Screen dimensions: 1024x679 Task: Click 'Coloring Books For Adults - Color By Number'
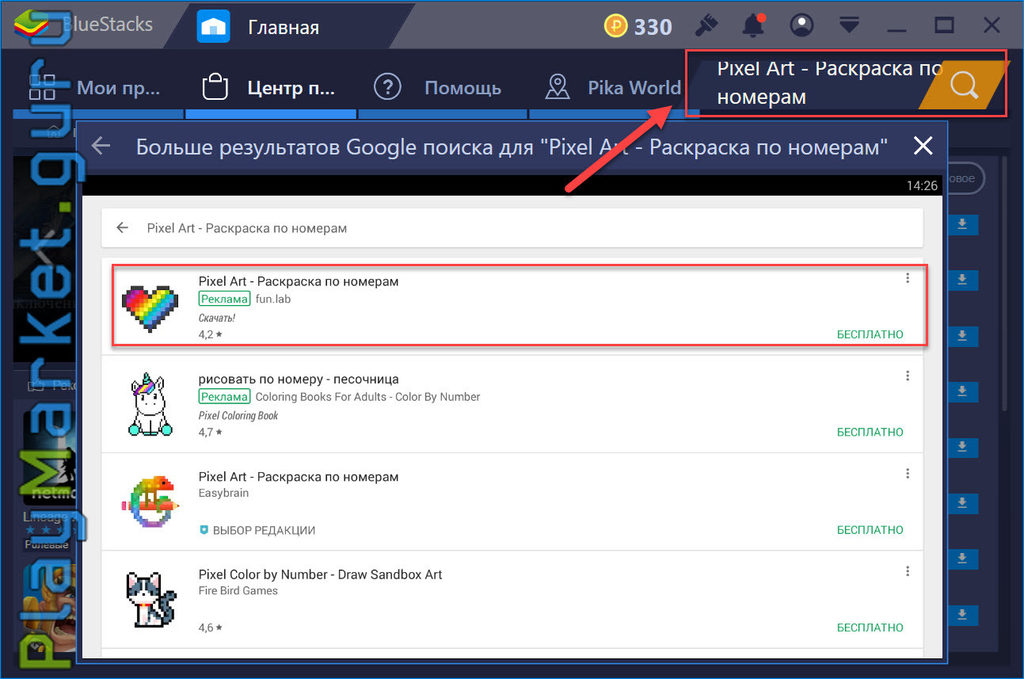[x=368, y=397]
